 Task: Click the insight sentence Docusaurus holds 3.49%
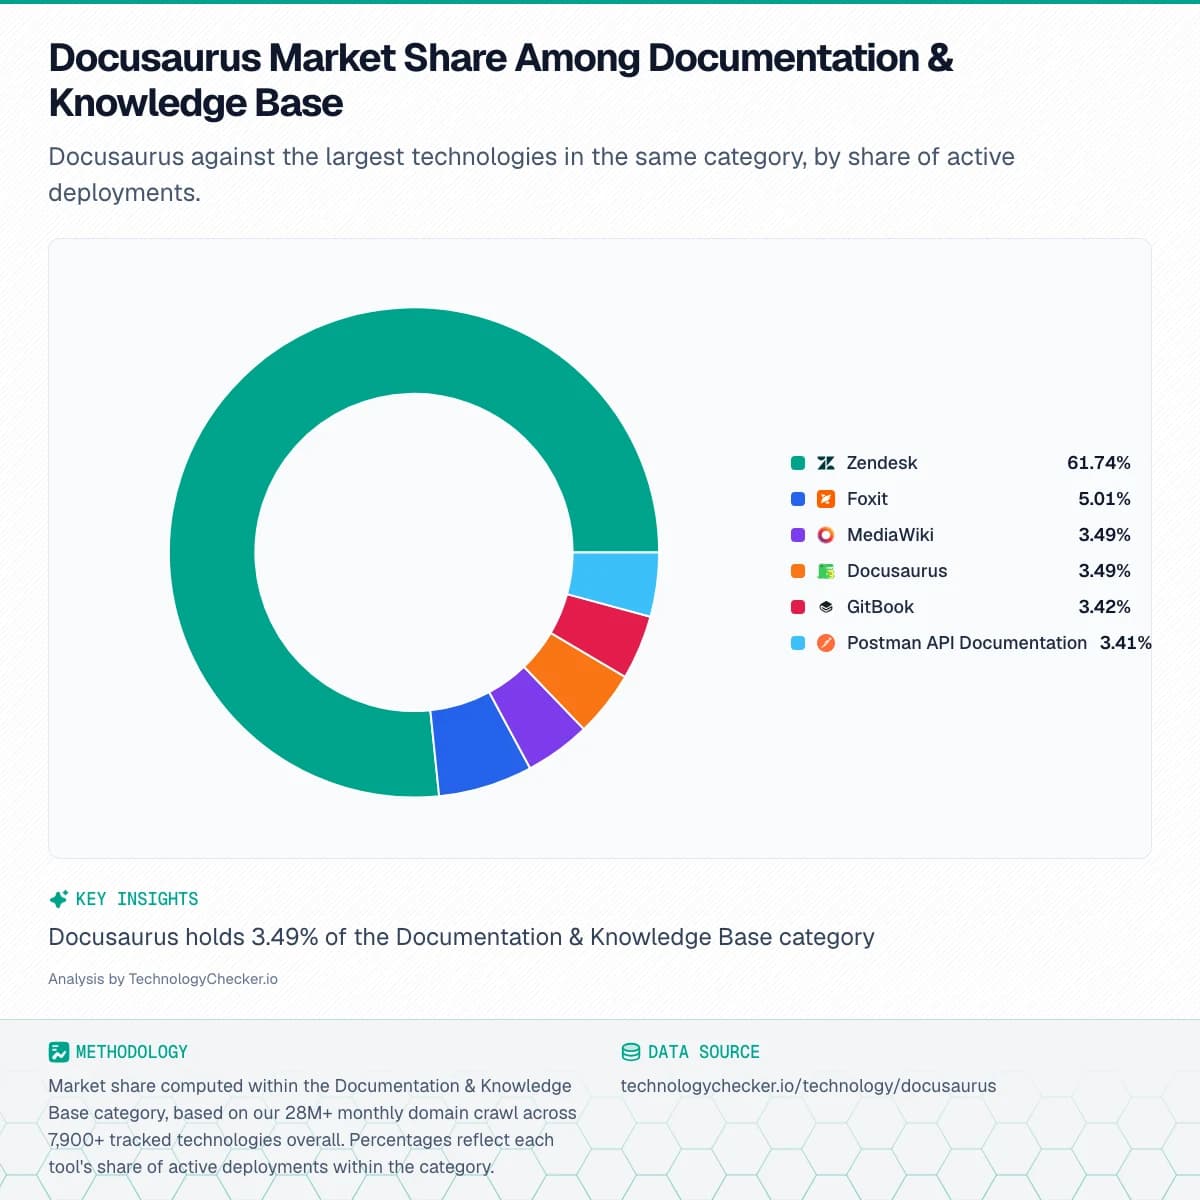point(461,937)
